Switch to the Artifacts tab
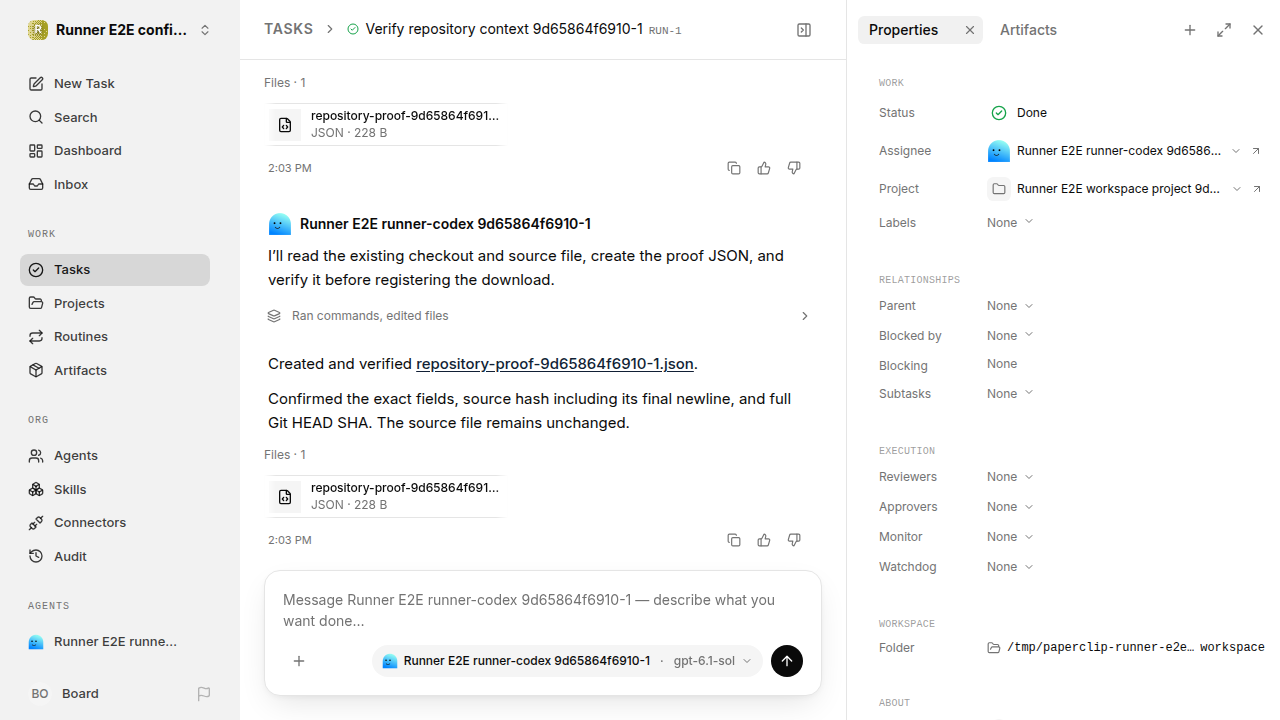Screen dimensions: 1280x720 1028,30
